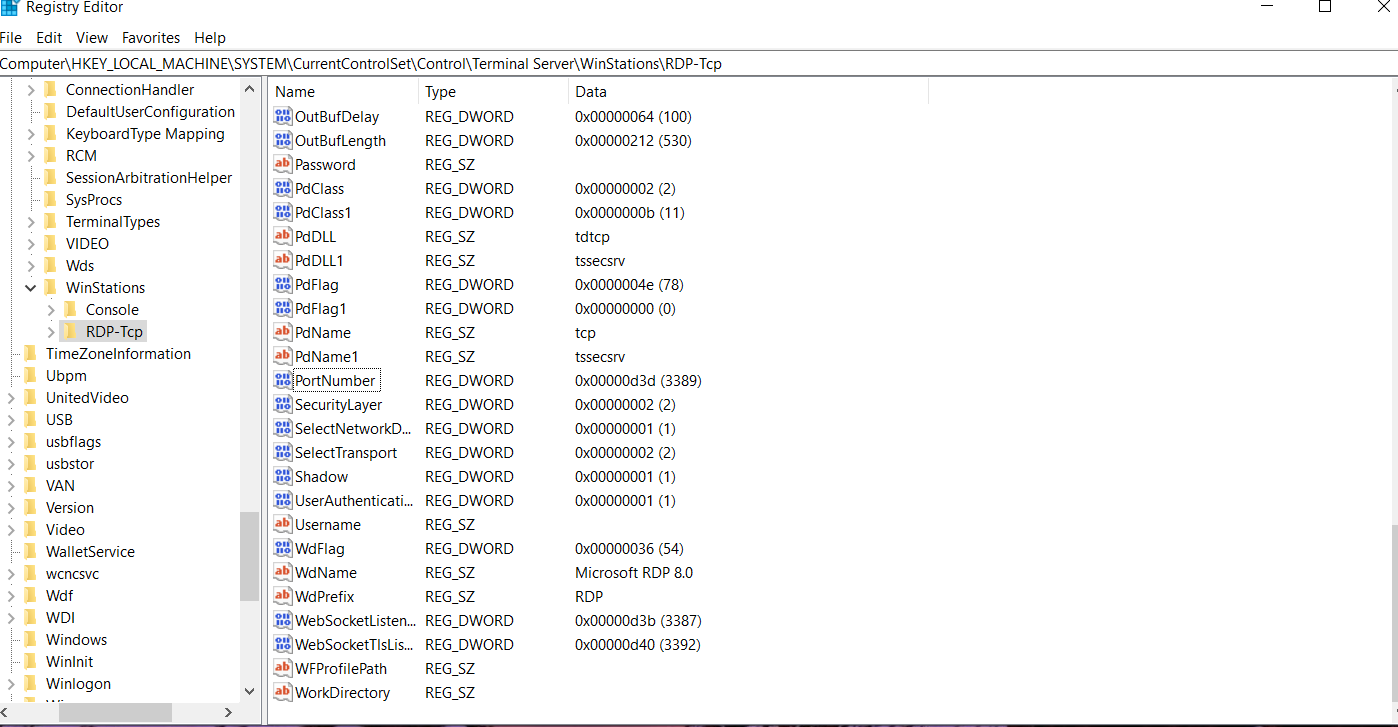This screenshot has width=1398, height=727.
Task: Collapse the WinStations tree node
Action: point(30,288)
